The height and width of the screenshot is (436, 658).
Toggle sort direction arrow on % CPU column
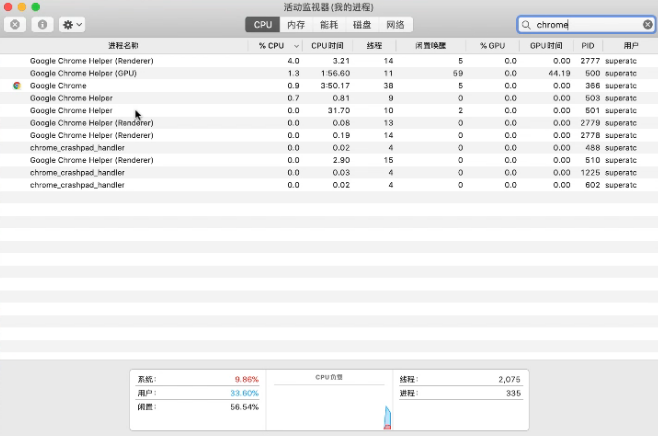(296, 46)
